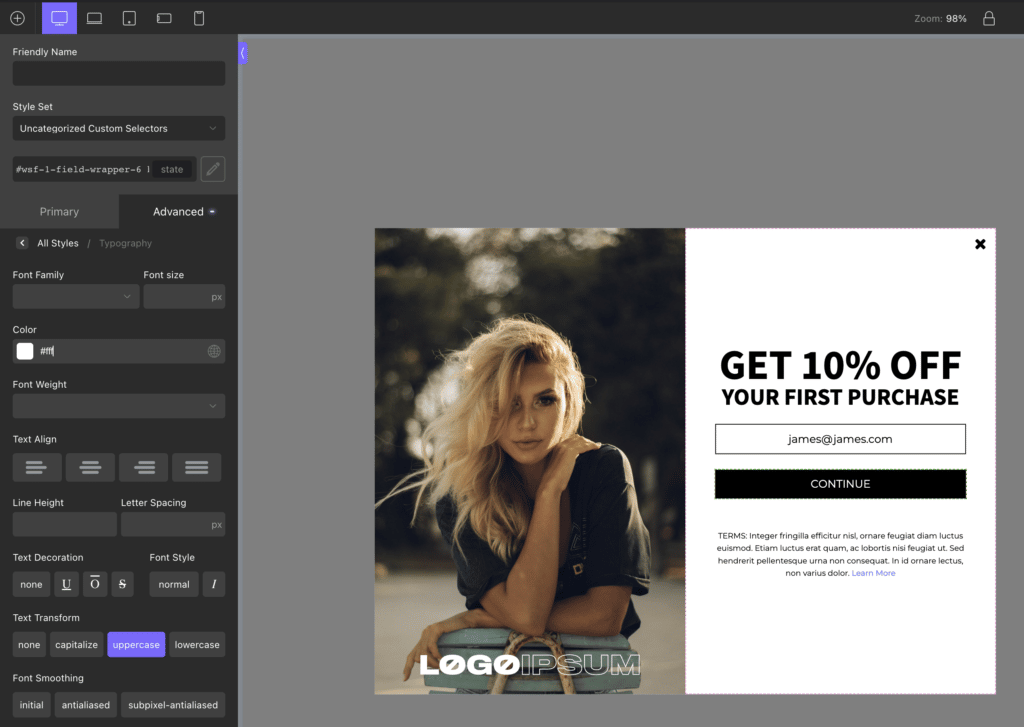
Task: Align text right
Action: (144, 468)
